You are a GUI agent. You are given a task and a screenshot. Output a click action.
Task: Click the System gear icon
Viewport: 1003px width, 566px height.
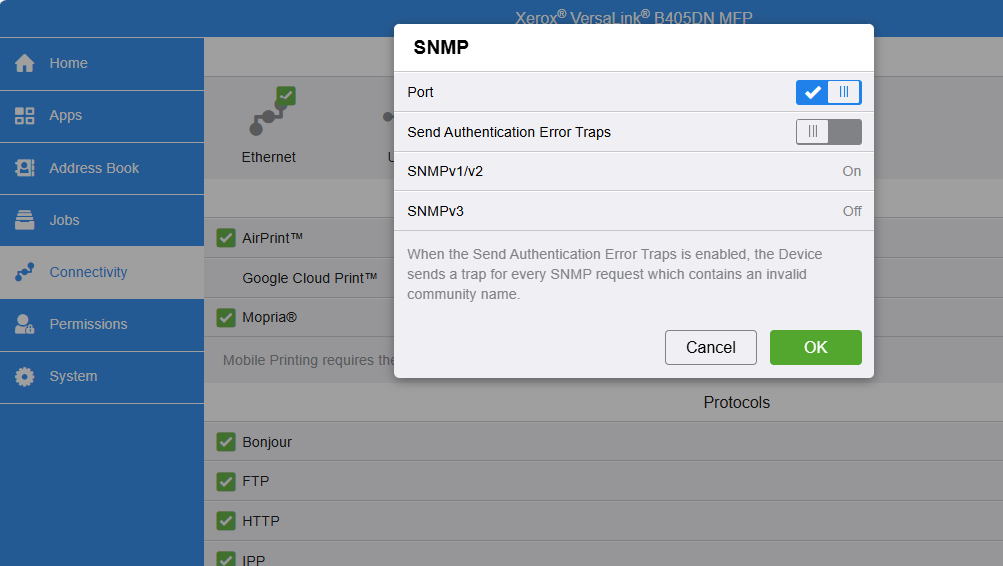25,376
